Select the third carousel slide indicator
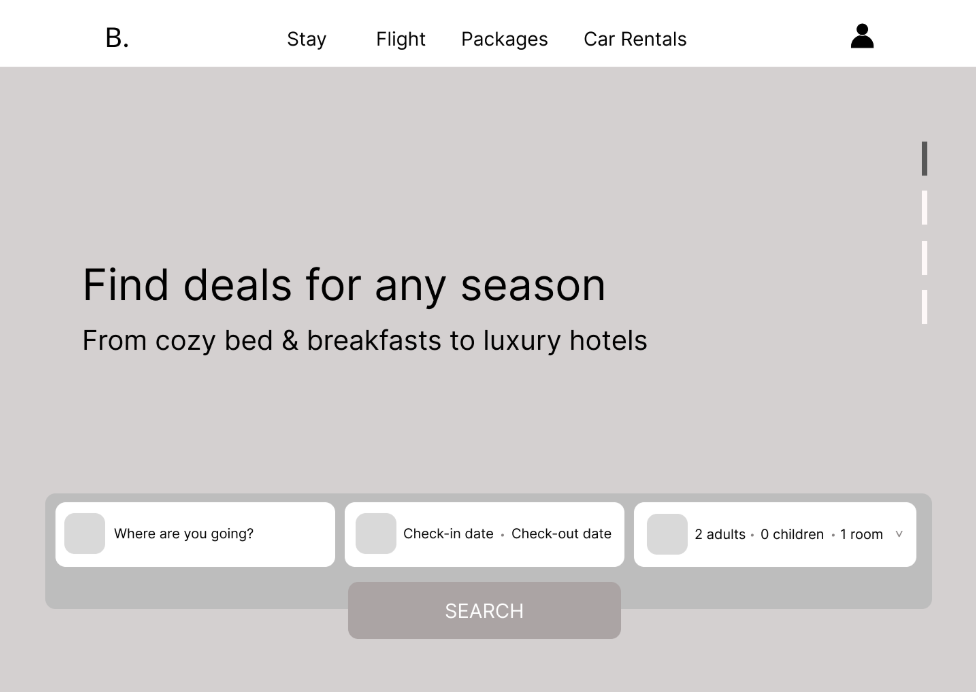Viewport: 976px width, 692px height. coord(924,258)
